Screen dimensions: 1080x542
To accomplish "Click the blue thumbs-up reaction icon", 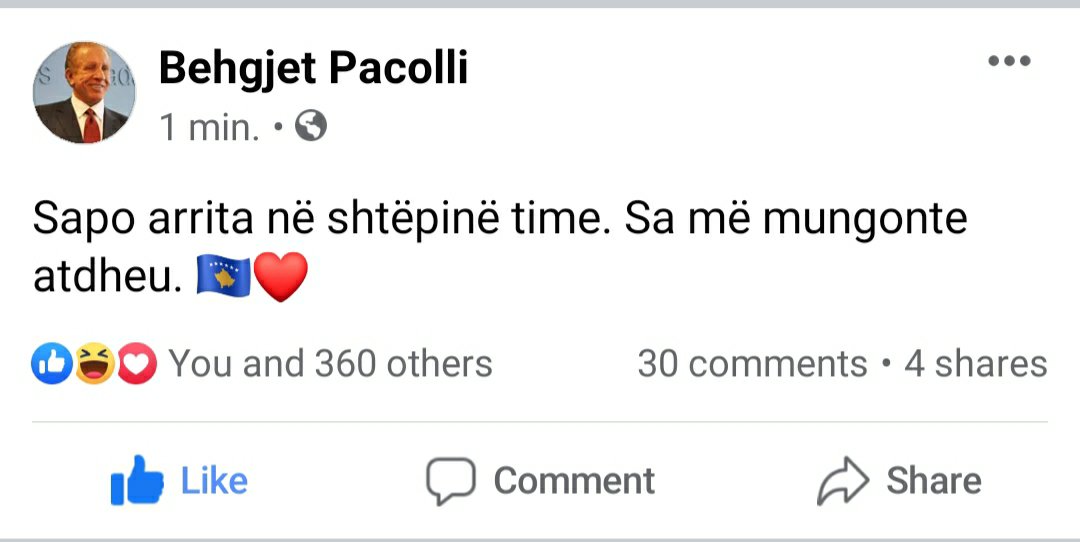I will 51,364.
